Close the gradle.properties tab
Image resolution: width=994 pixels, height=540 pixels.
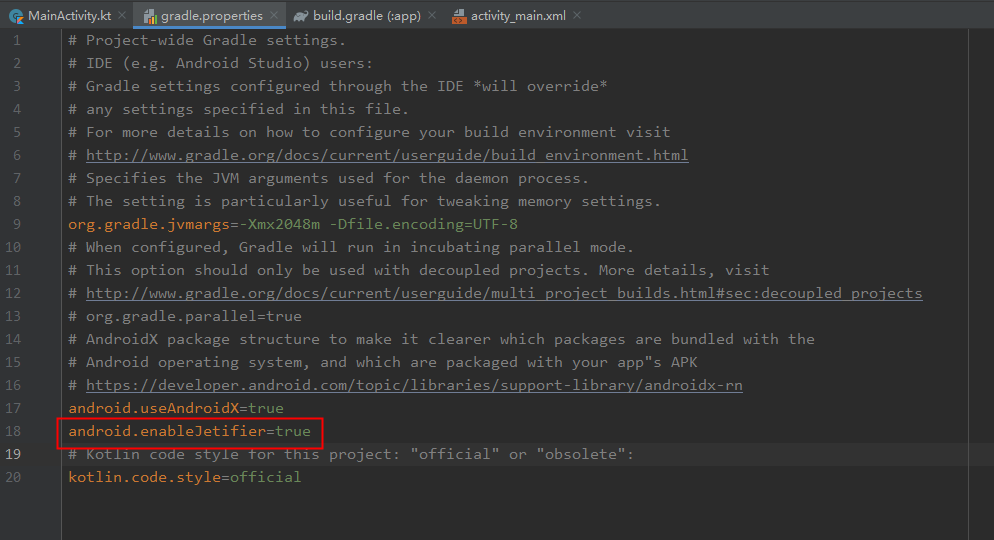(274, 15)
